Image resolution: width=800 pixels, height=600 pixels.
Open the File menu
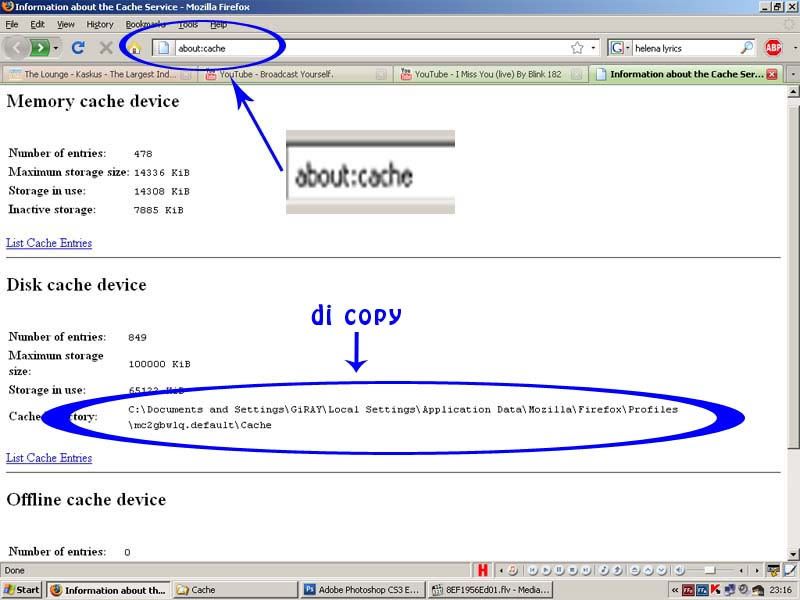coord(11,24)
